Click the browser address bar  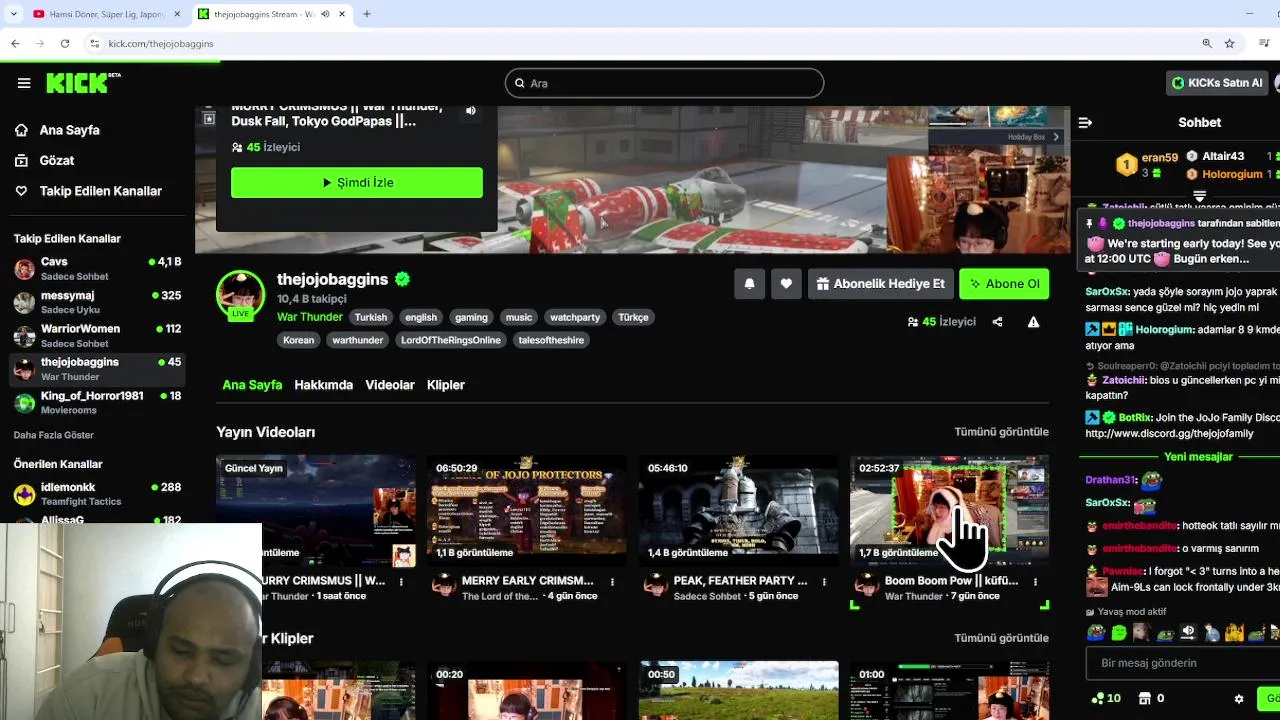640,43
